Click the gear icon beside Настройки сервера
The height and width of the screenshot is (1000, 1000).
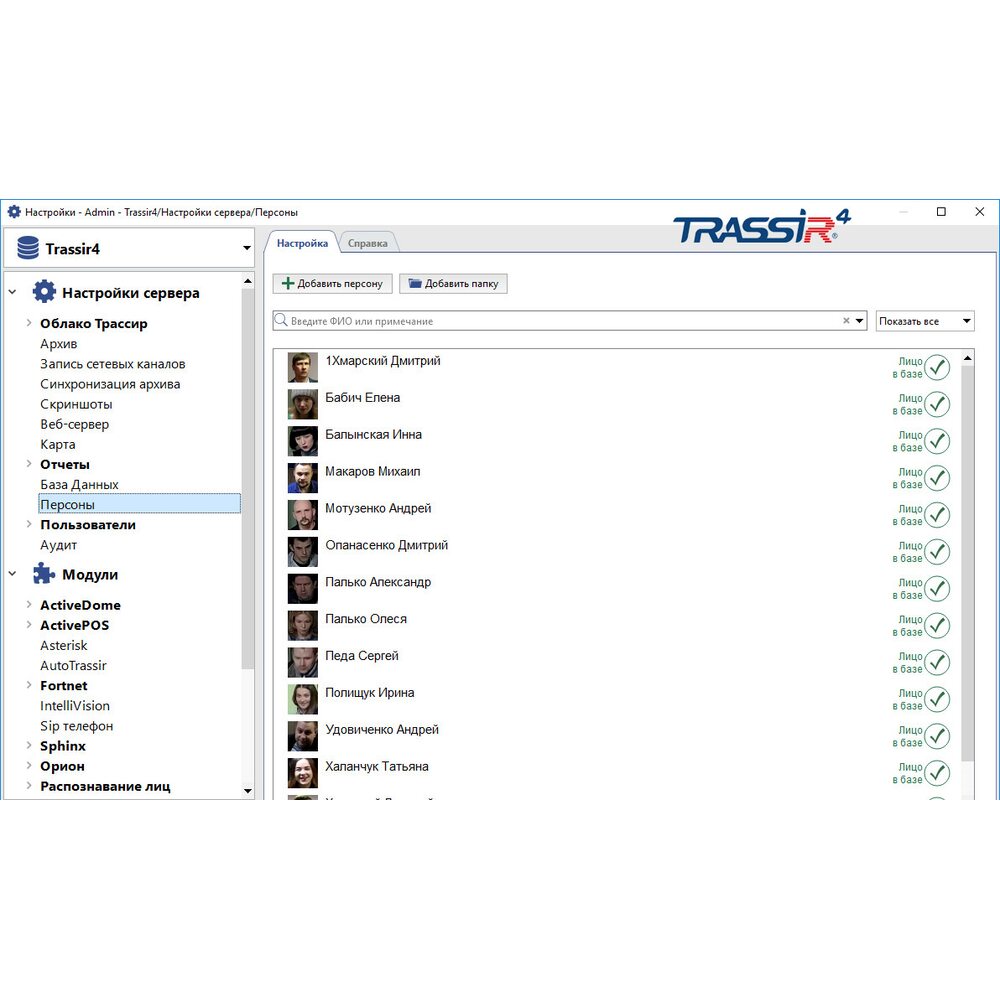pos(44,292)
